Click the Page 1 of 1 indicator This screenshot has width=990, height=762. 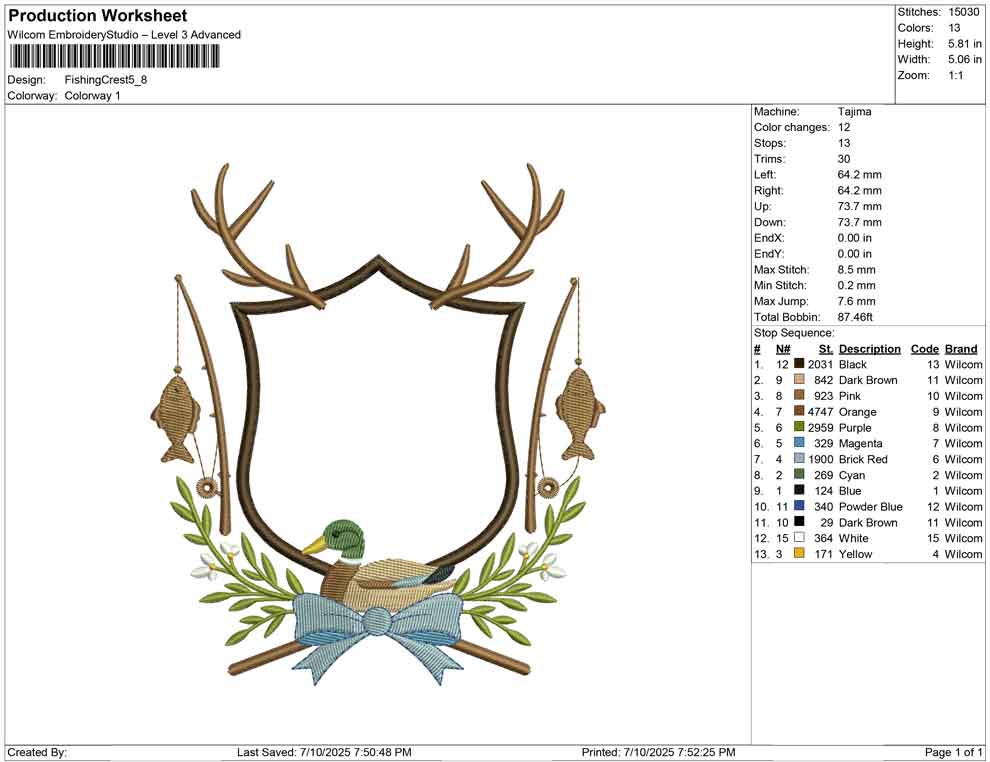(x=953, y=753)
